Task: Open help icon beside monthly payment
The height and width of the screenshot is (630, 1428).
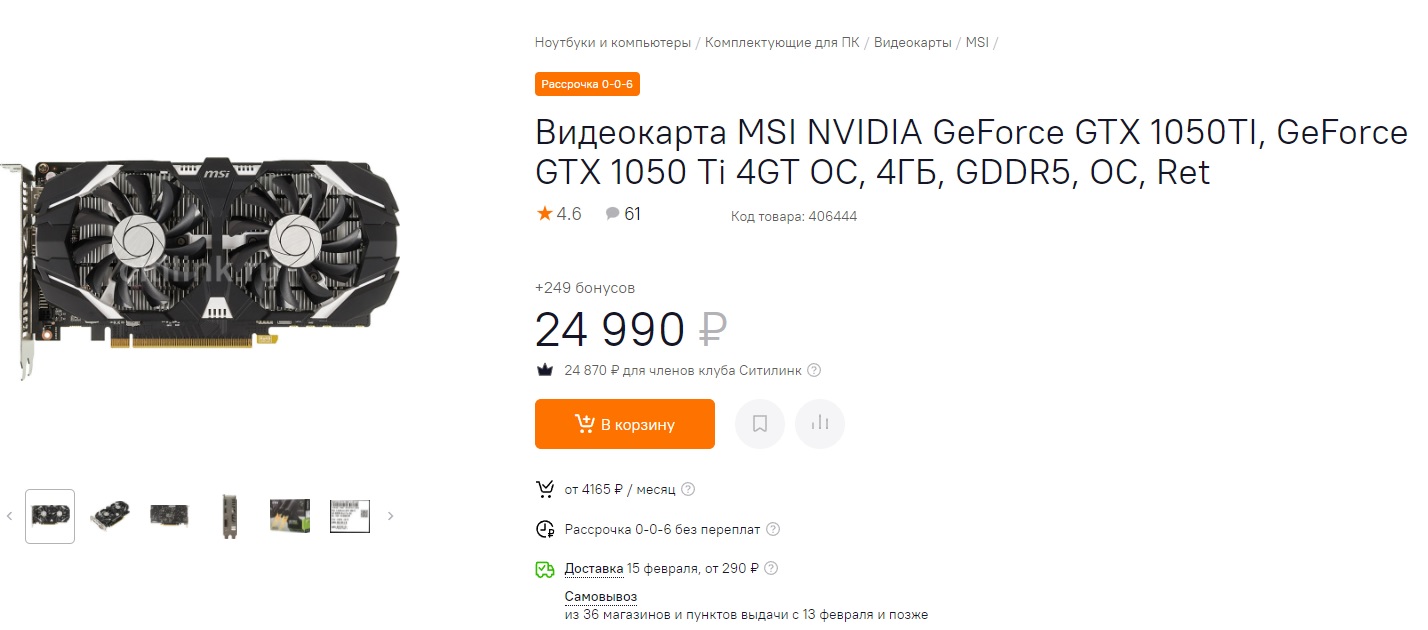Action: coord(688,489)
